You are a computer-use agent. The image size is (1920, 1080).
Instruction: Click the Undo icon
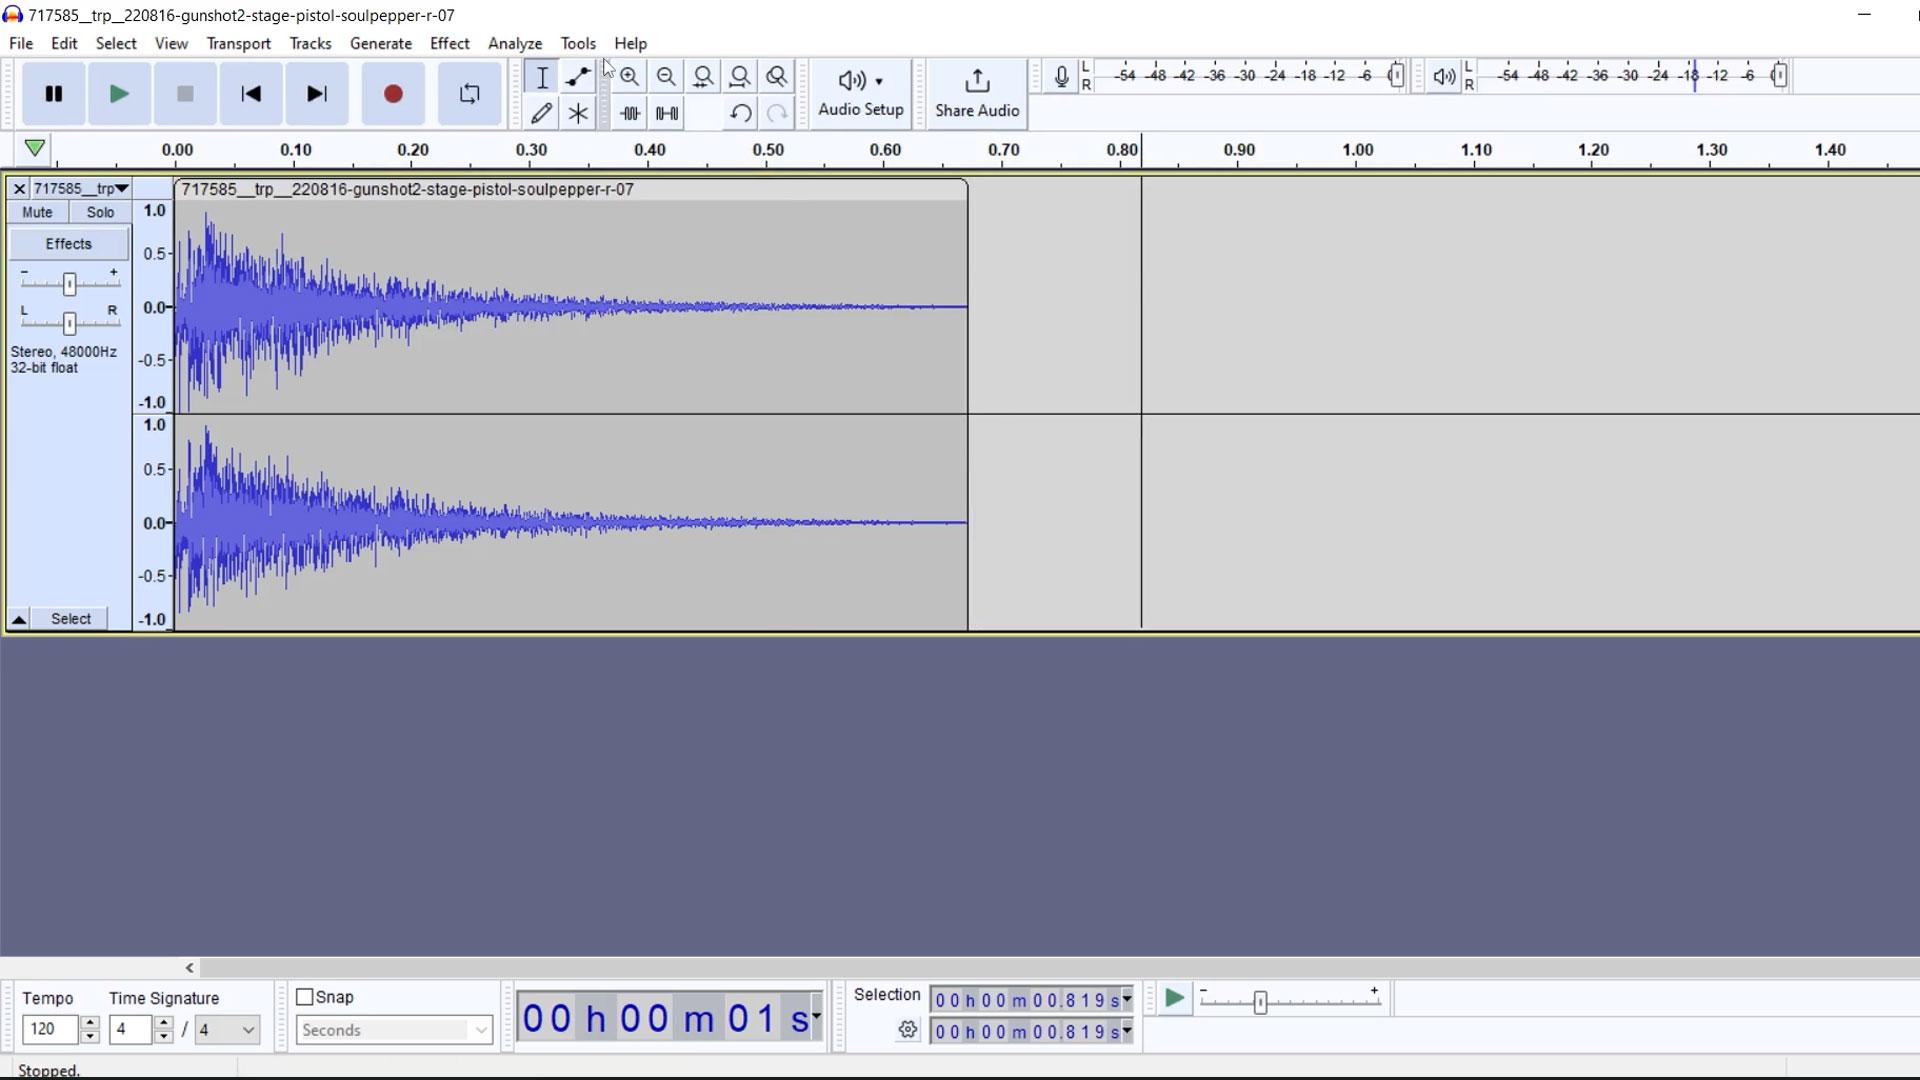coord(739,112)
